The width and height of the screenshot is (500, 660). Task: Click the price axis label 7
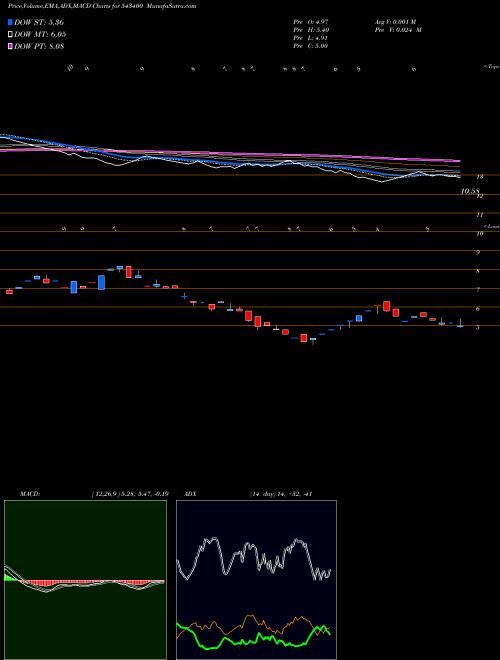[478, 290]
